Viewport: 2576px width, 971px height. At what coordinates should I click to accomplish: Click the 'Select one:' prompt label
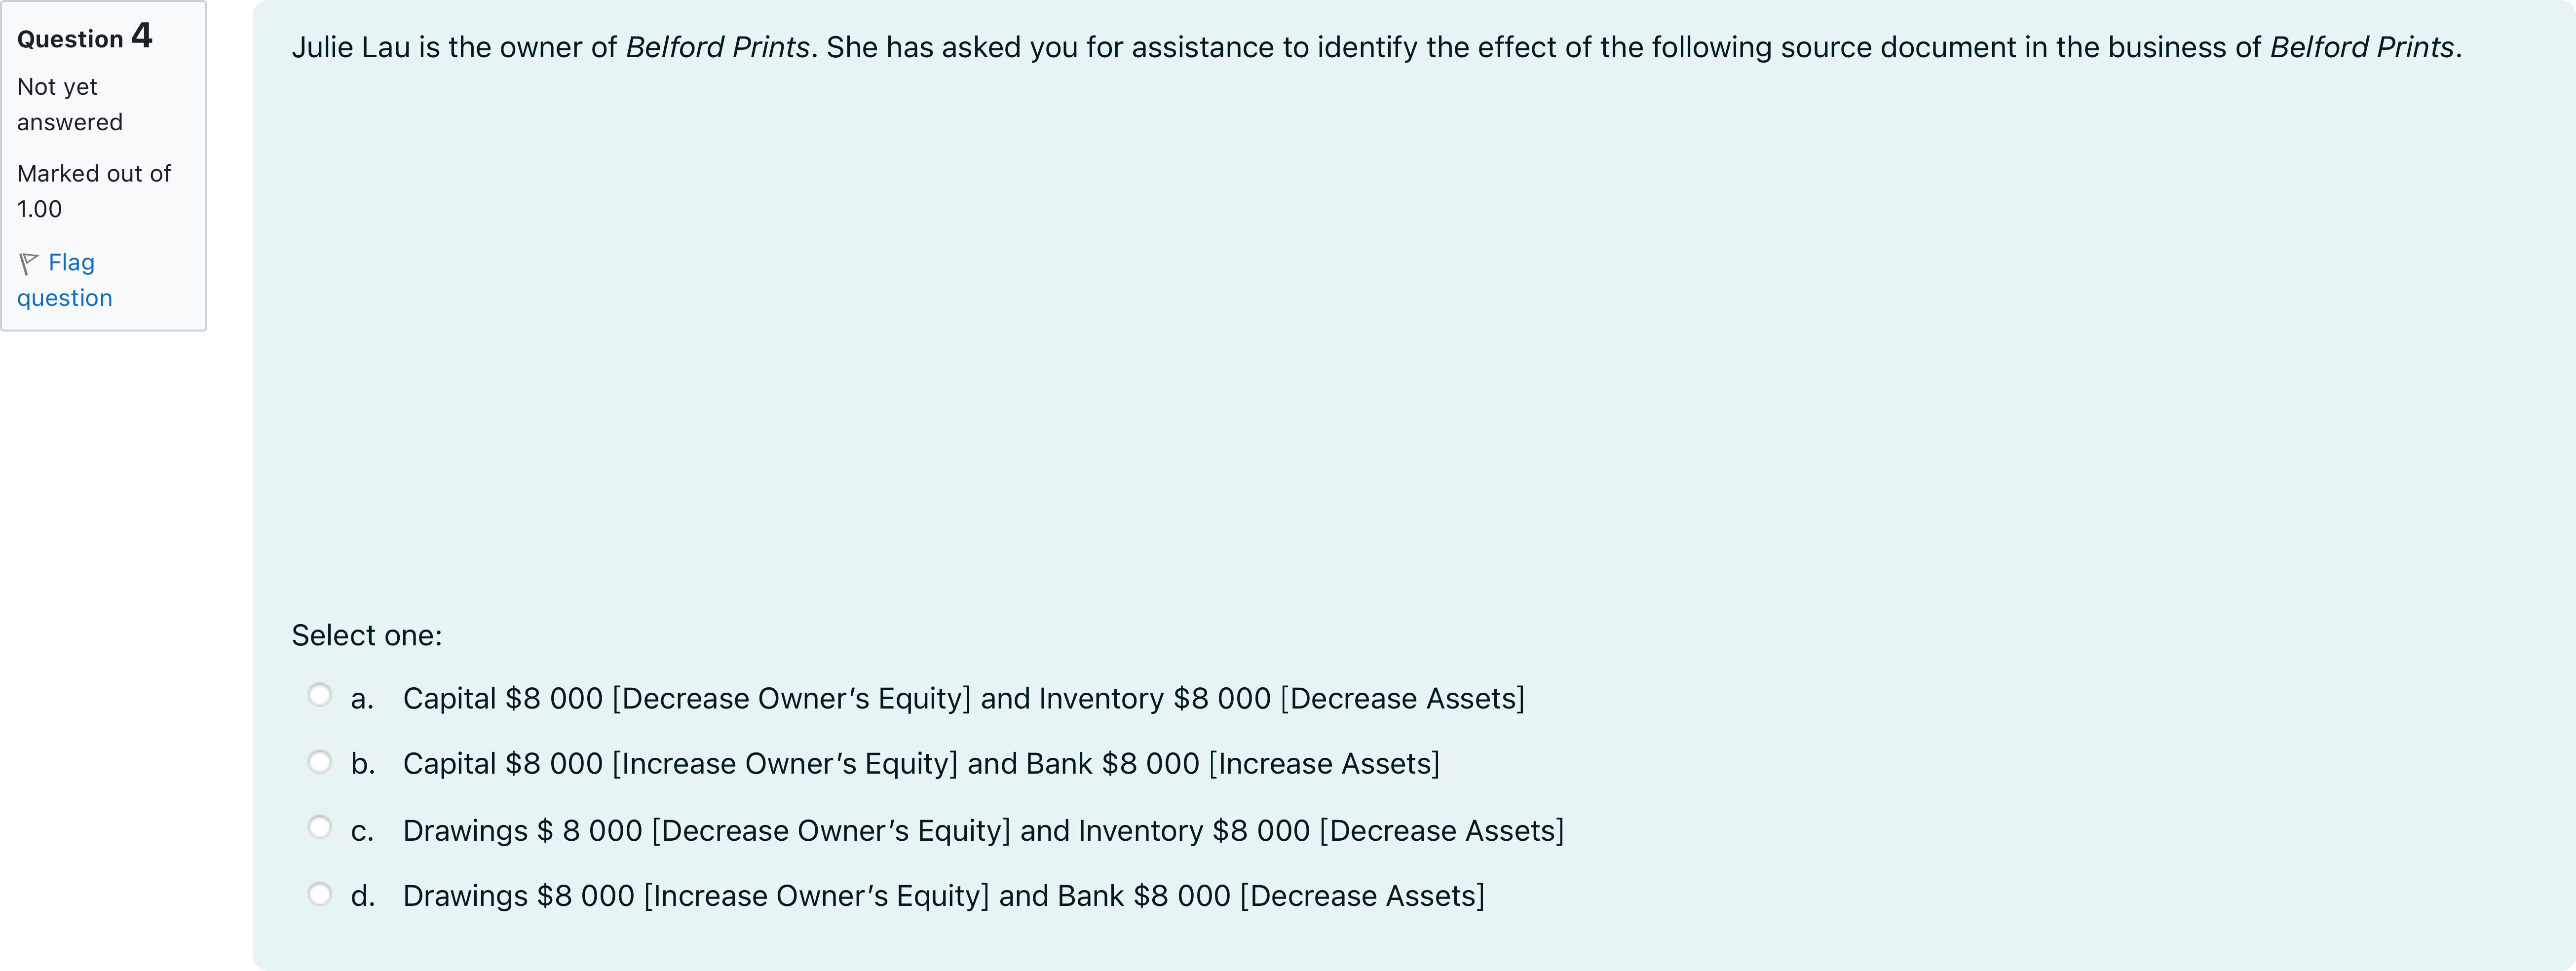point(367,635)
